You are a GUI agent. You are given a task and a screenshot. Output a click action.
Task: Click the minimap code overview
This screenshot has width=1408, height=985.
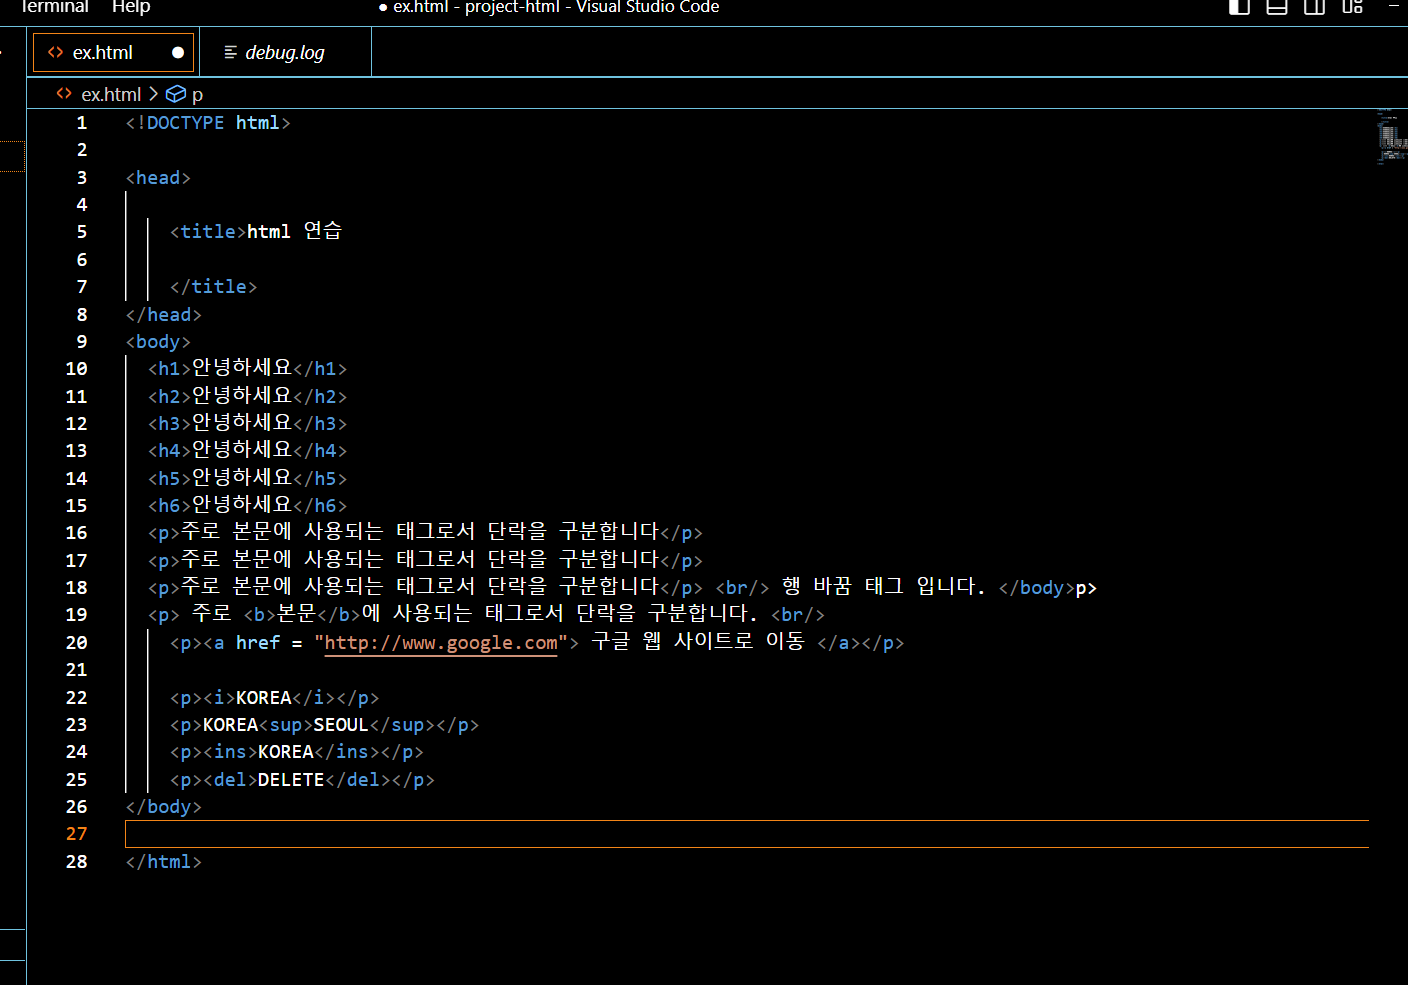1392,136
